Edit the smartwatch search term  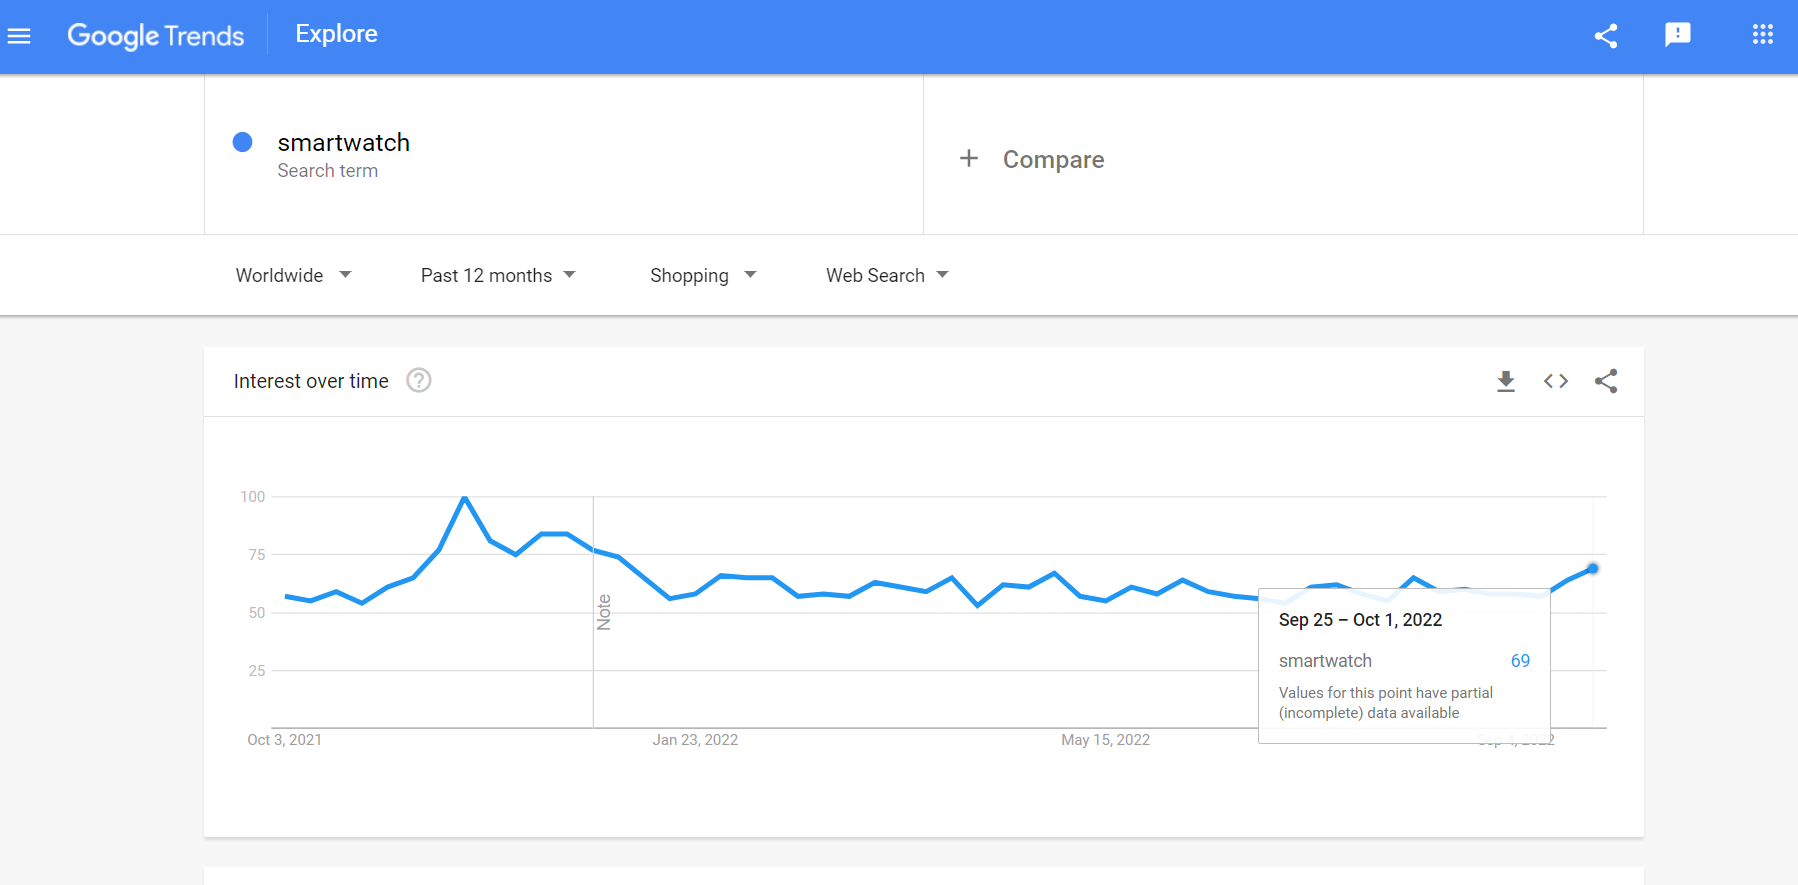pyautogui.click(x=343, y=143)
